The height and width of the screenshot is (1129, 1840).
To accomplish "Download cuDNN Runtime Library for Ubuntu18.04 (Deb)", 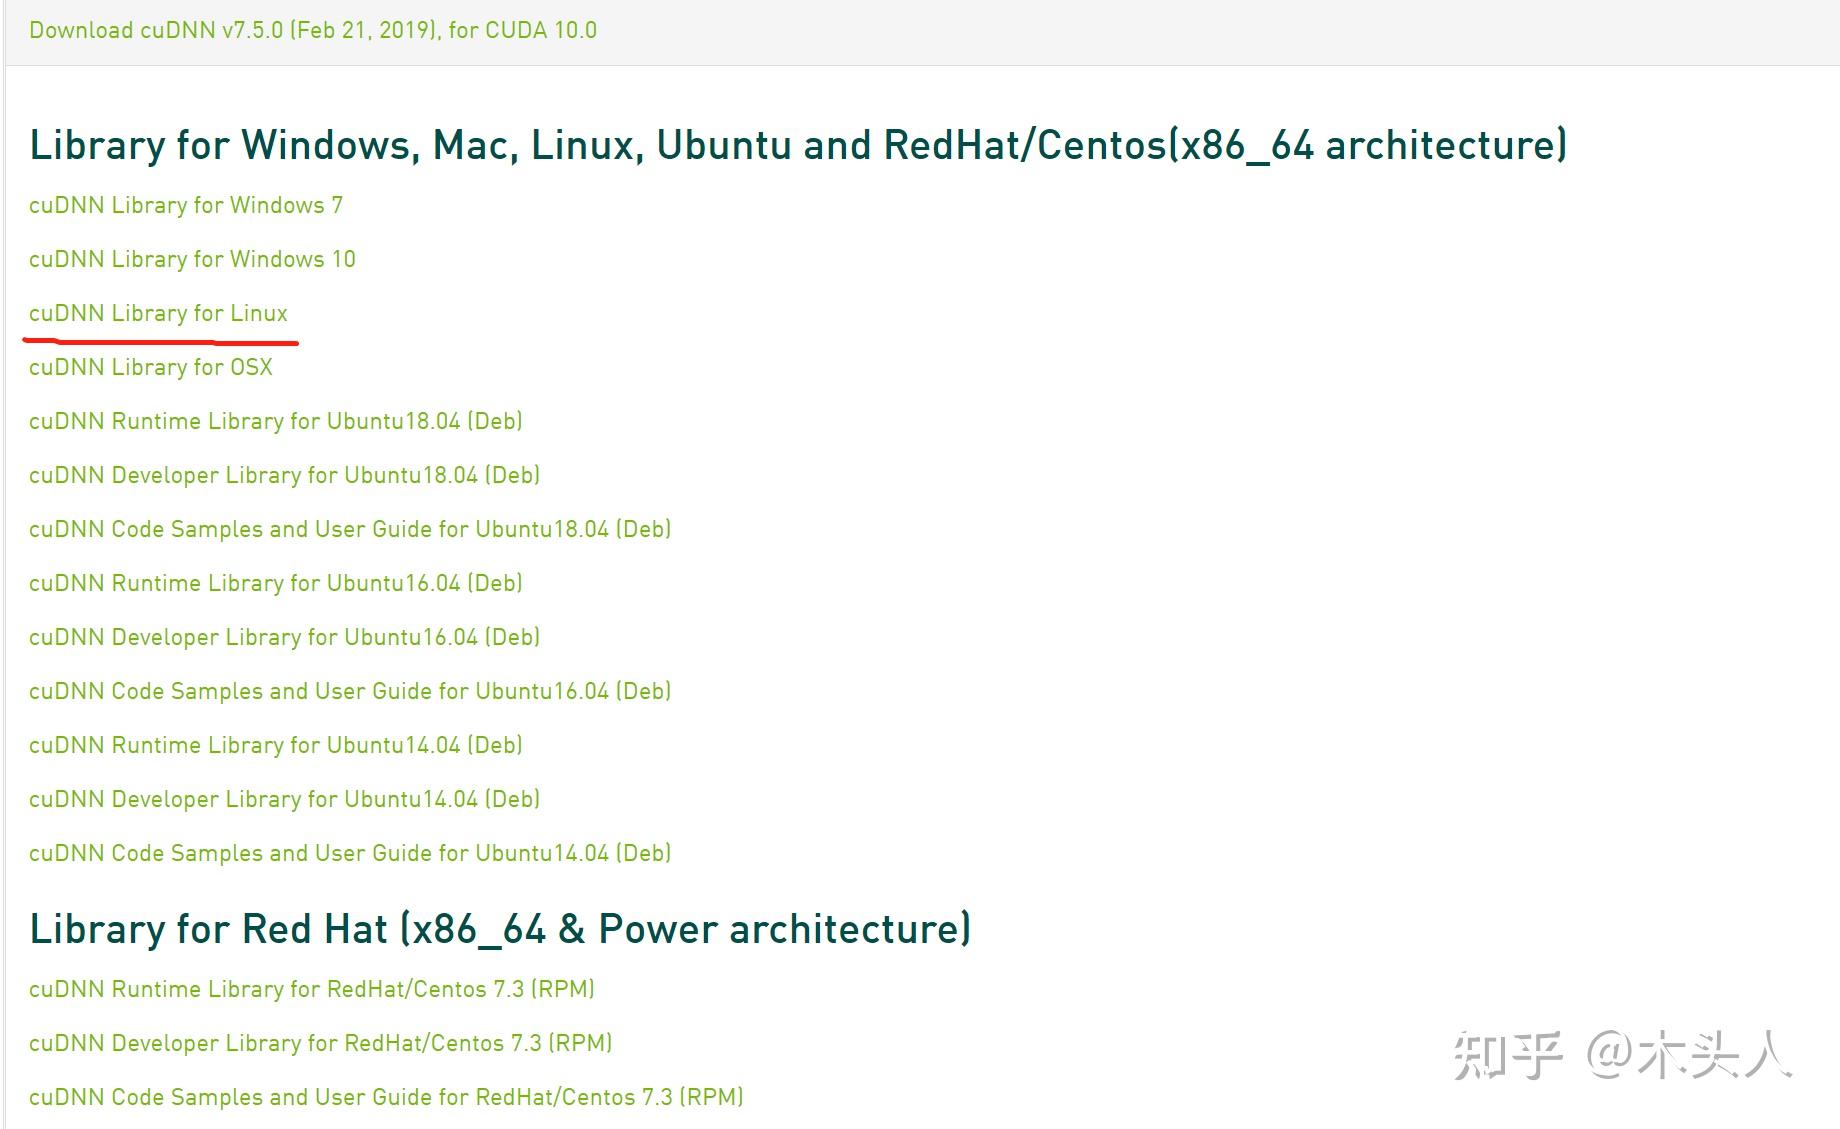I will click(276, 421).
